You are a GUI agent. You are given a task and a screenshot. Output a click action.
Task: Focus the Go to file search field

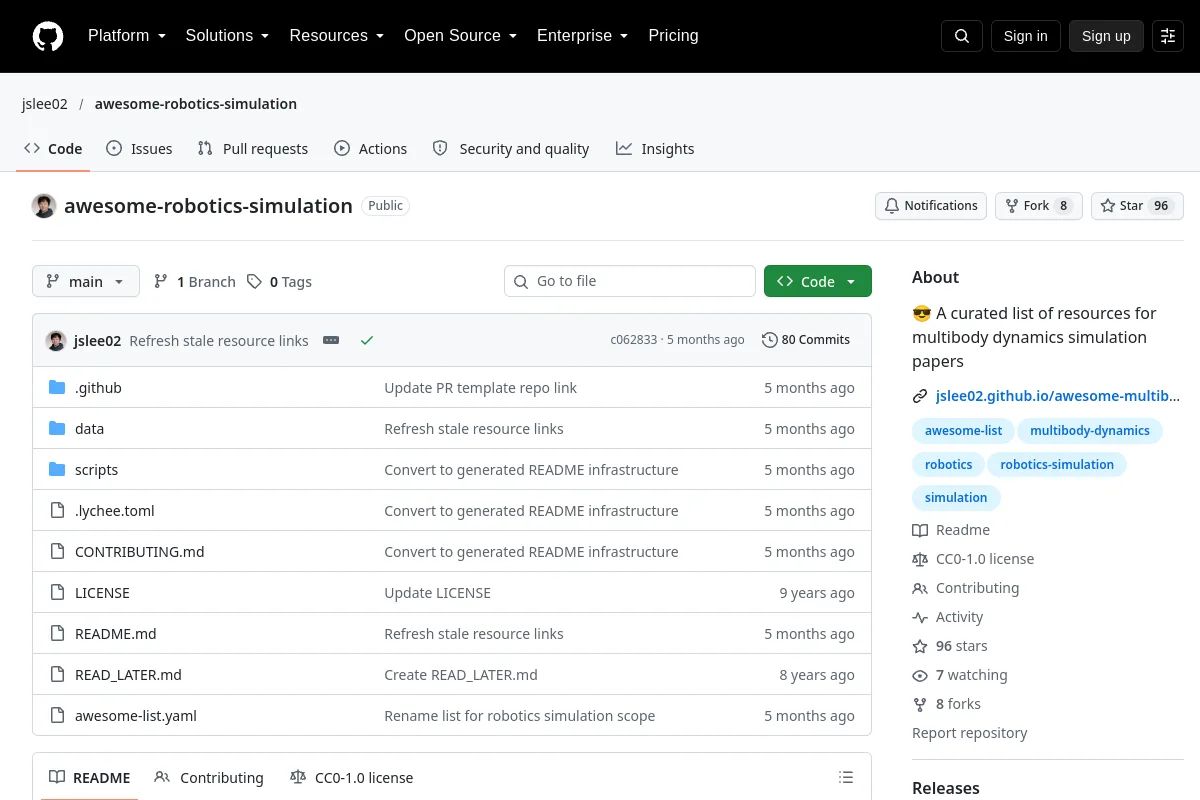(x=630, y=281)
